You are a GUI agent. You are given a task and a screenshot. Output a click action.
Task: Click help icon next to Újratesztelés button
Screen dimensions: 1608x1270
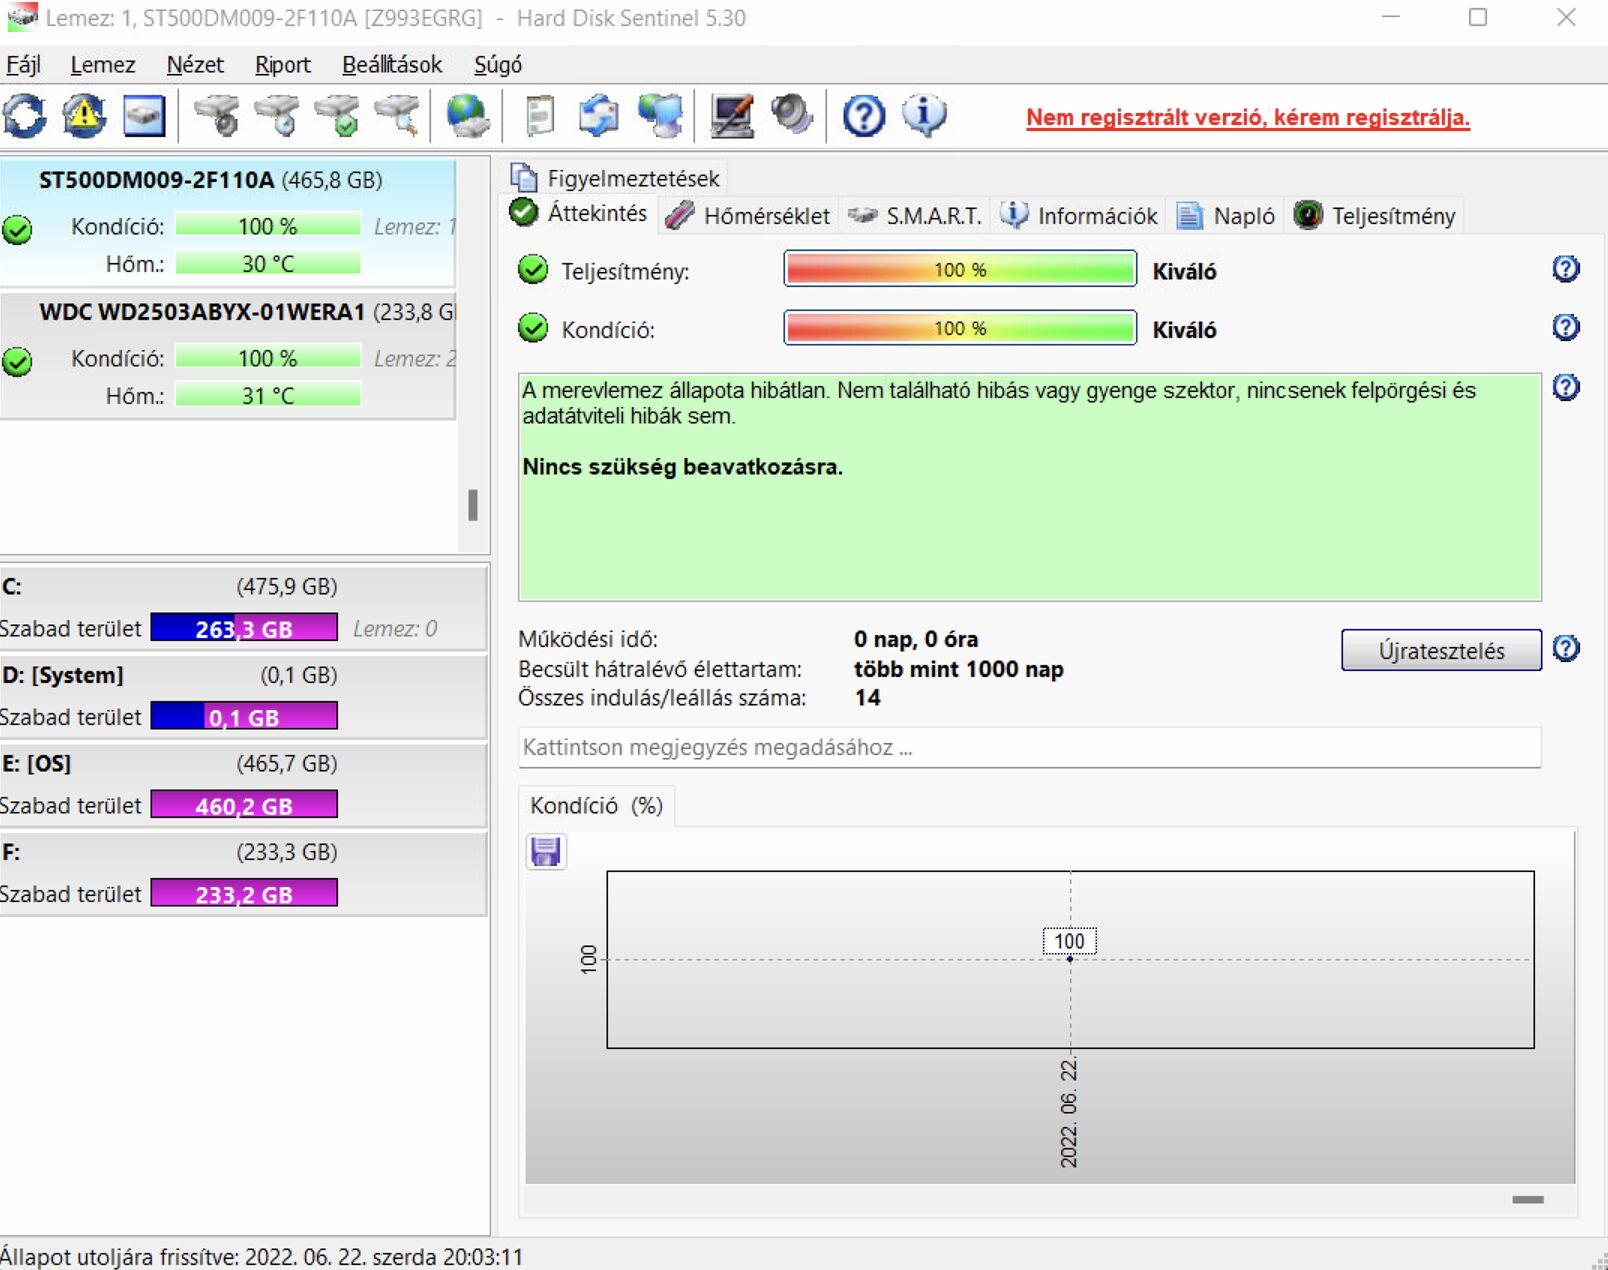pos(1566,649)
